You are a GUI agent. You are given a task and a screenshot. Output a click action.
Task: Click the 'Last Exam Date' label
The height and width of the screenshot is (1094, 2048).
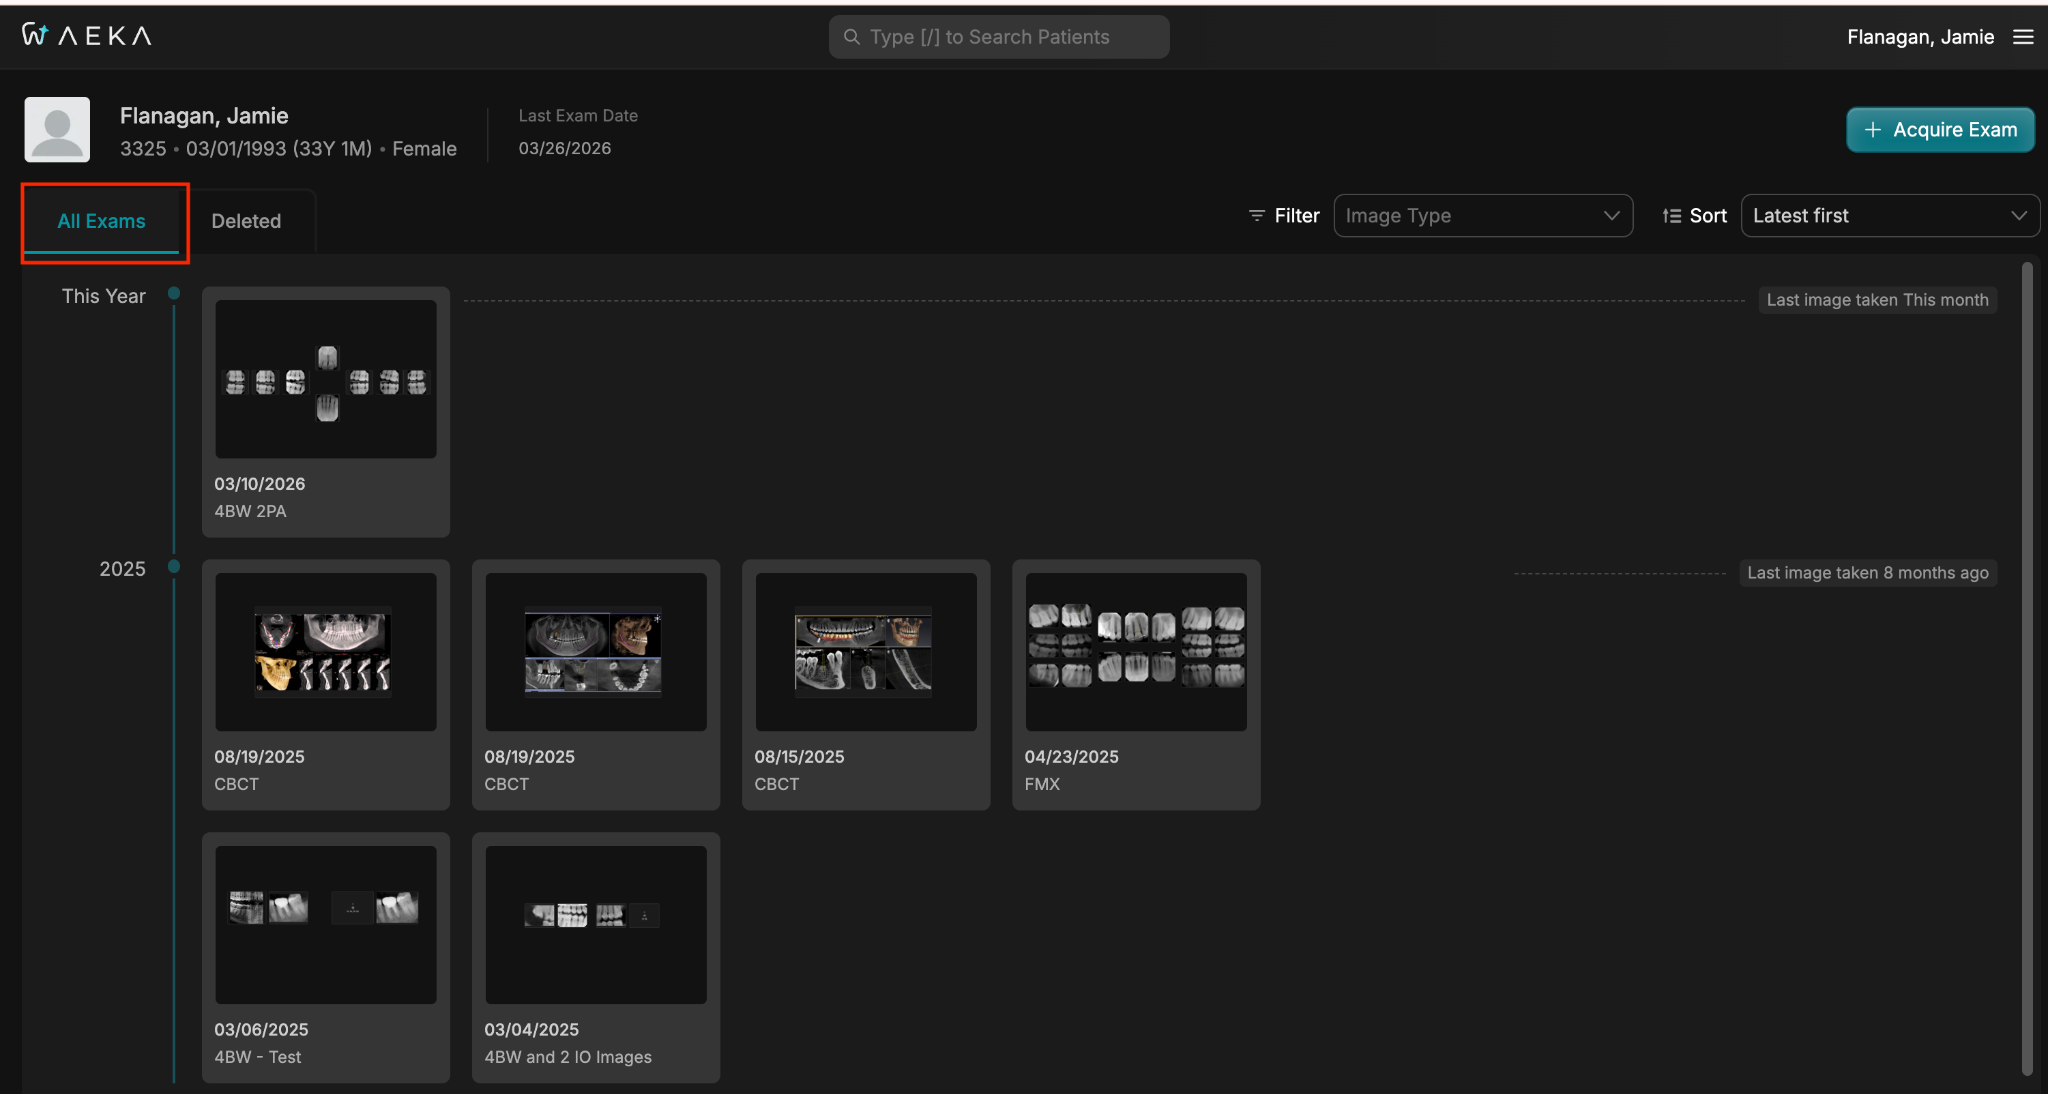click(578, 116)
